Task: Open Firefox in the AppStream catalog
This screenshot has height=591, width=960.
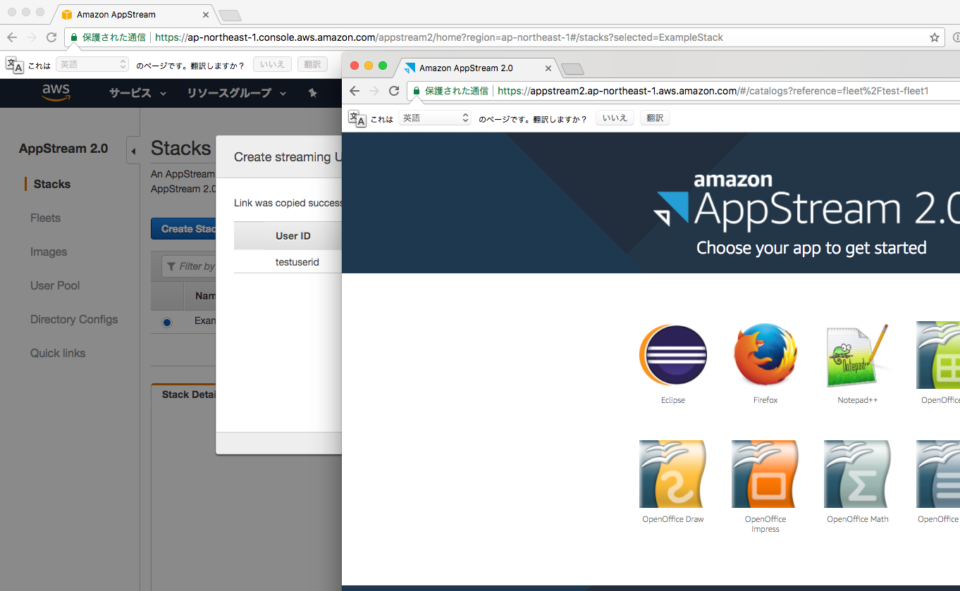Action: [x=765, y=355]
